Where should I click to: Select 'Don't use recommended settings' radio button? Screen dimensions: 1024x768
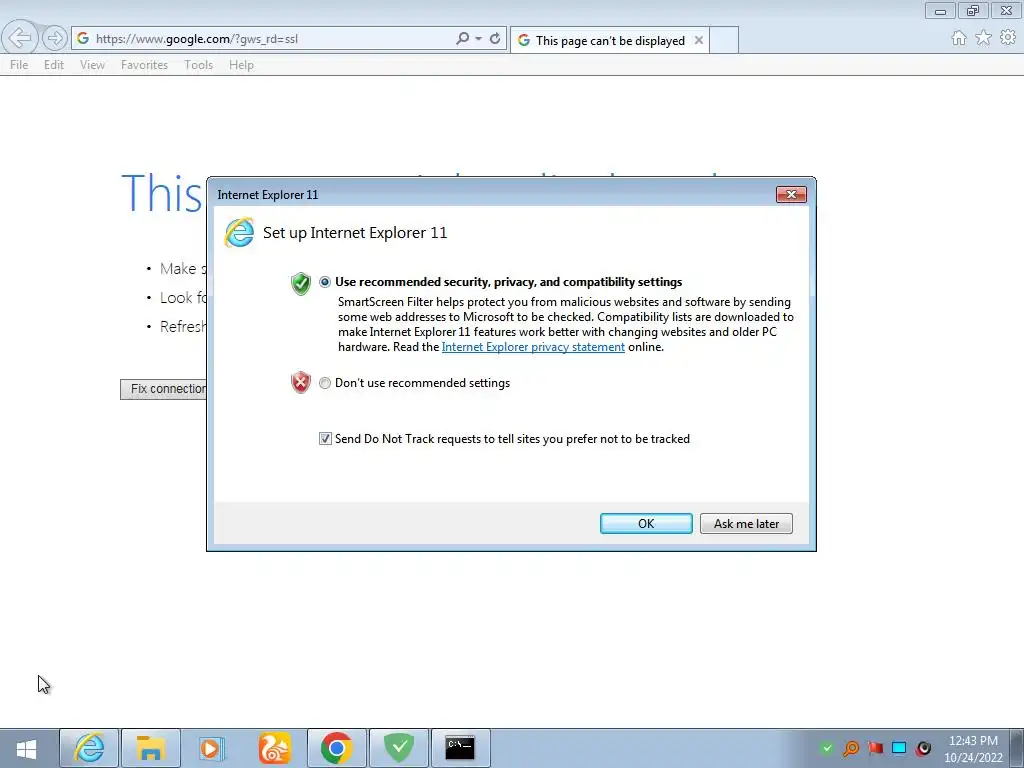tap(325, 383)
